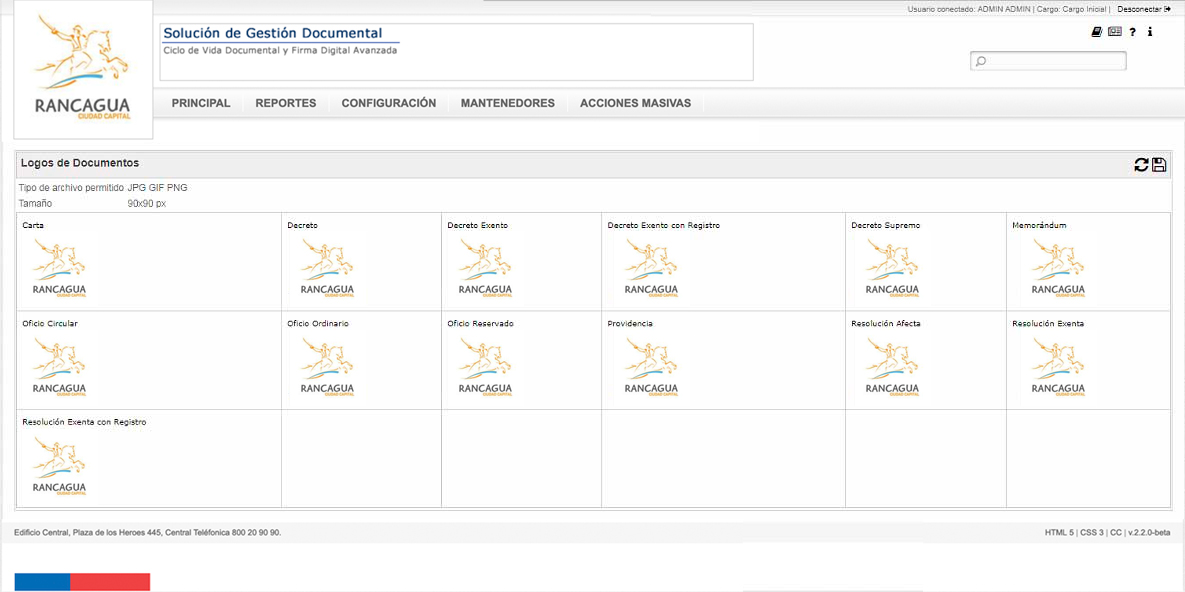This screenshot has width=1185, height=592.
Task: Click the 'Carta' label text
Action: (x=33, y=225)
